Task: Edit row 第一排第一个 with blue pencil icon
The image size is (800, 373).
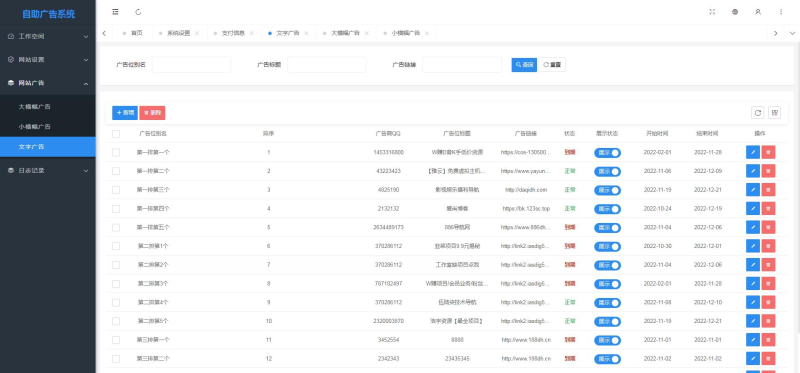Action: (753, 152)
